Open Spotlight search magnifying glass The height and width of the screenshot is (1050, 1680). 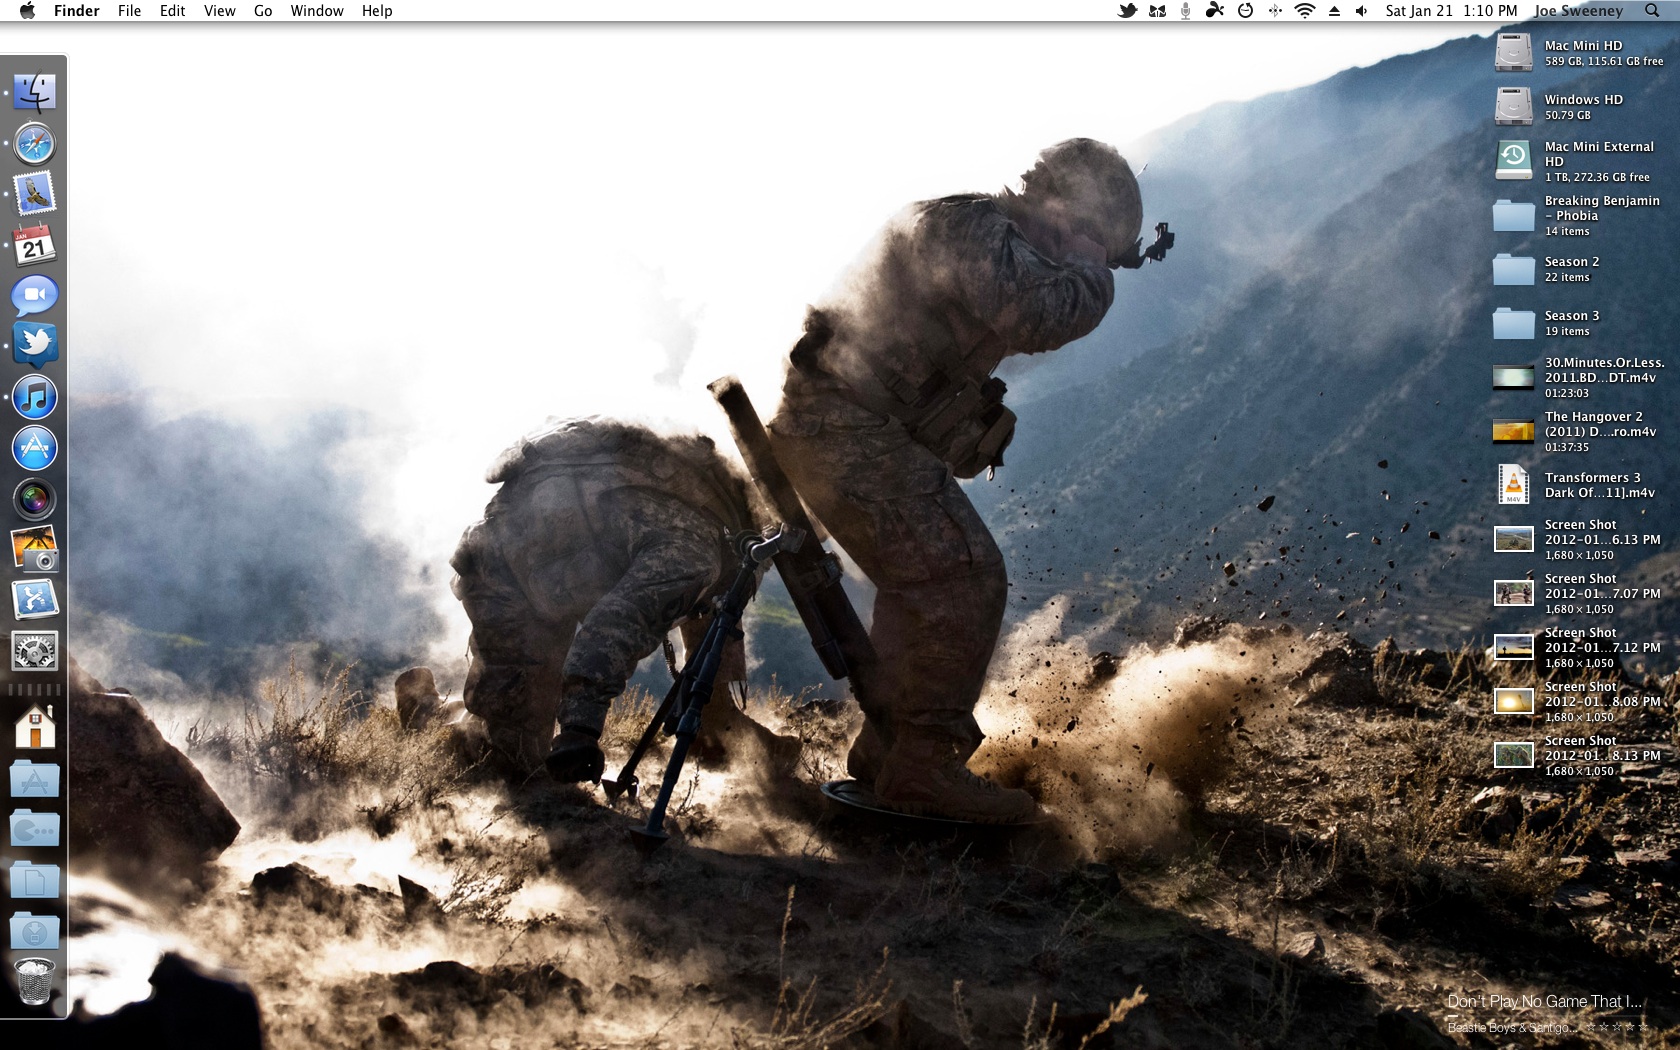1652,11
